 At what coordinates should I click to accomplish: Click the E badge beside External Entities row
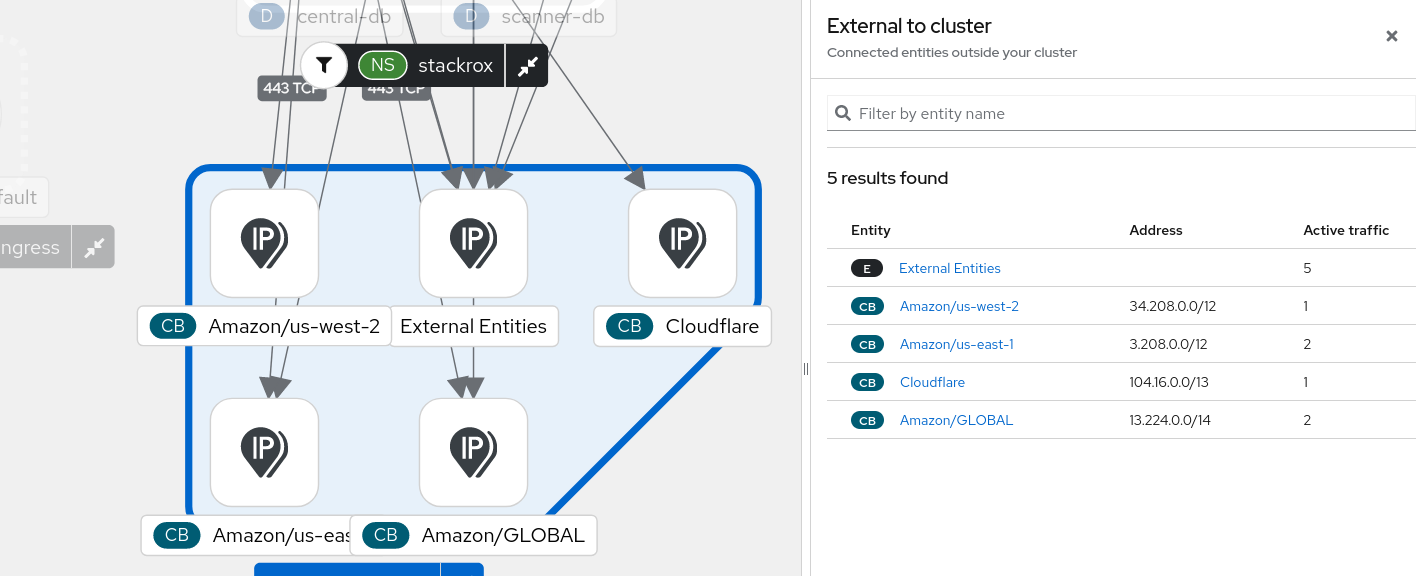coord(866,268)
